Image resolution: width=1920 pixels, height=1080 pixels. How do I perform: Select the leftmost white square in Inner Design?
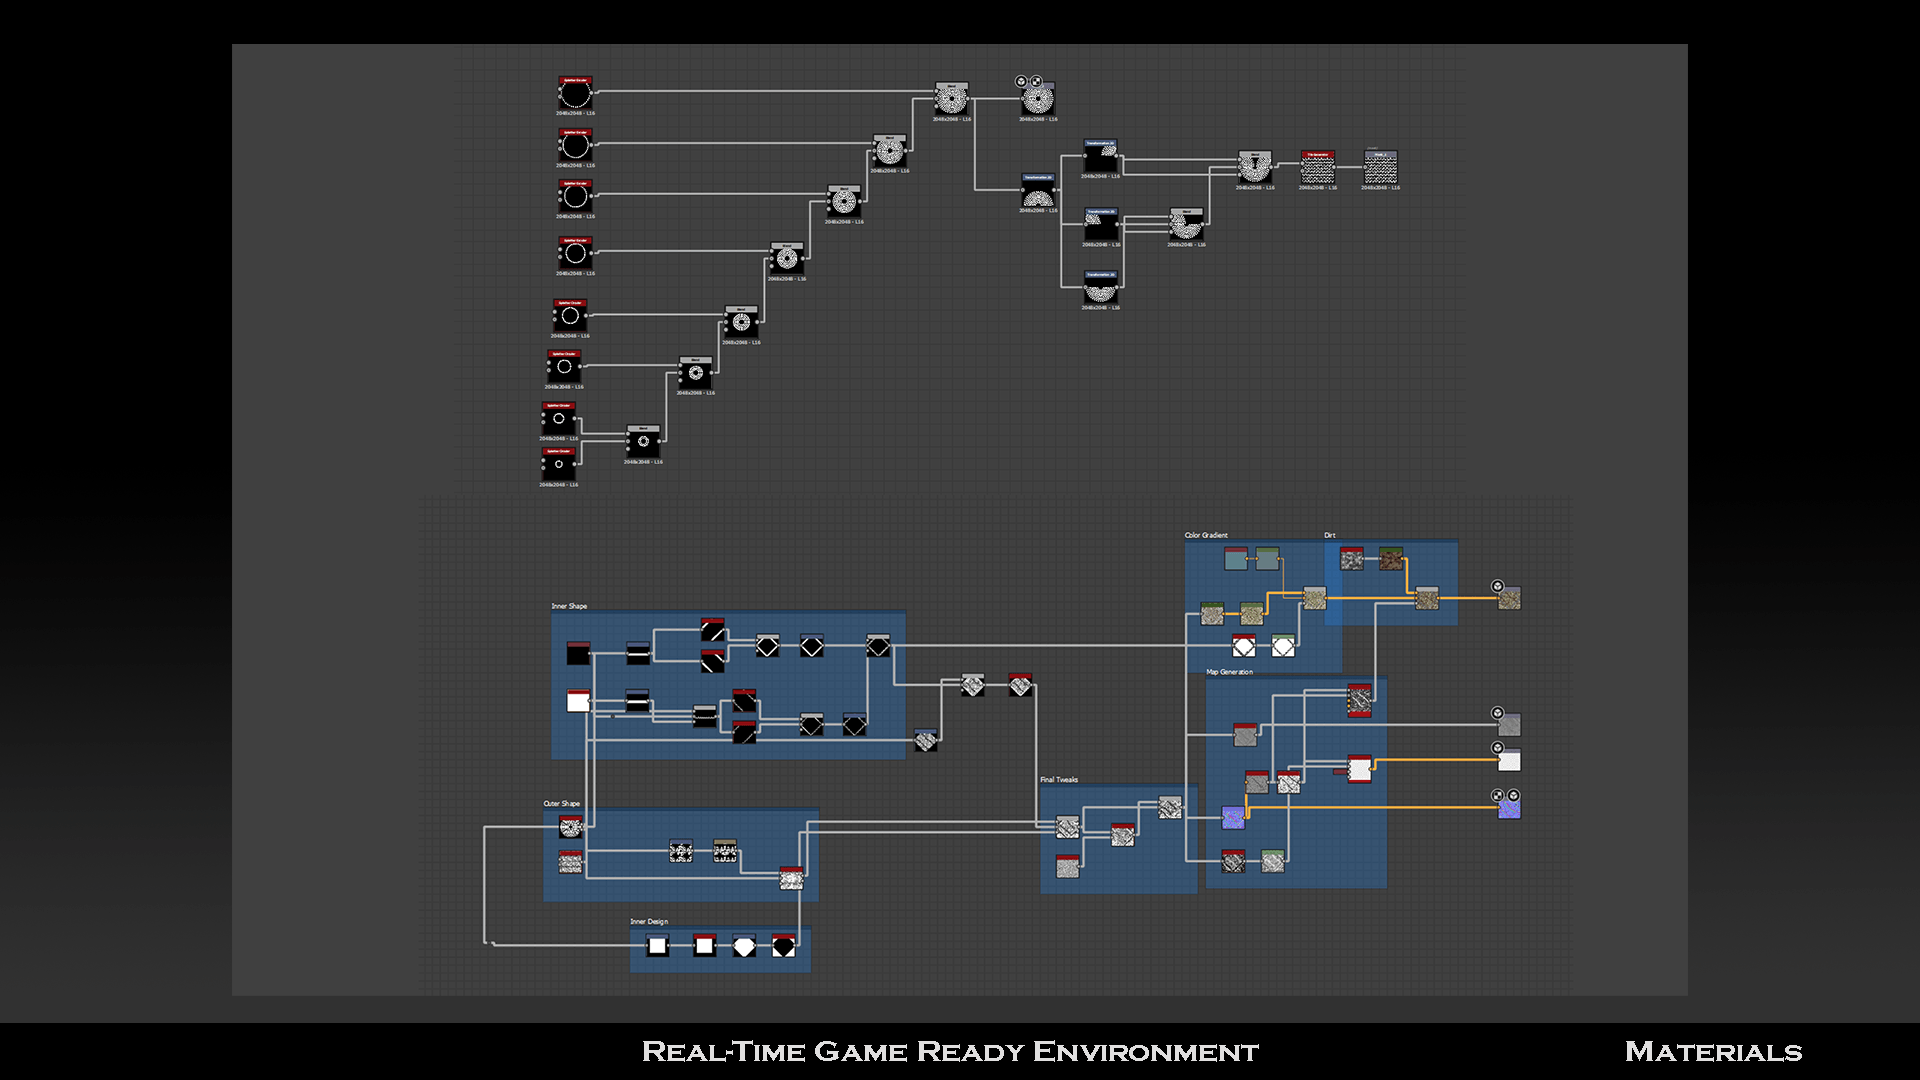(657, 945)
